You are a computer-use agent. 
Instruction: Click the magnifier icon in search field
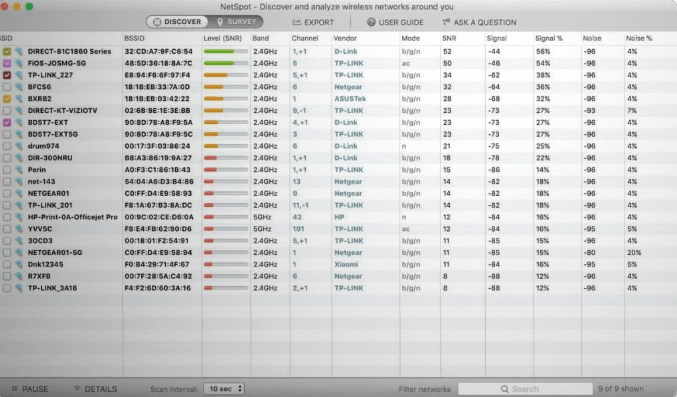tap(504, 389)
